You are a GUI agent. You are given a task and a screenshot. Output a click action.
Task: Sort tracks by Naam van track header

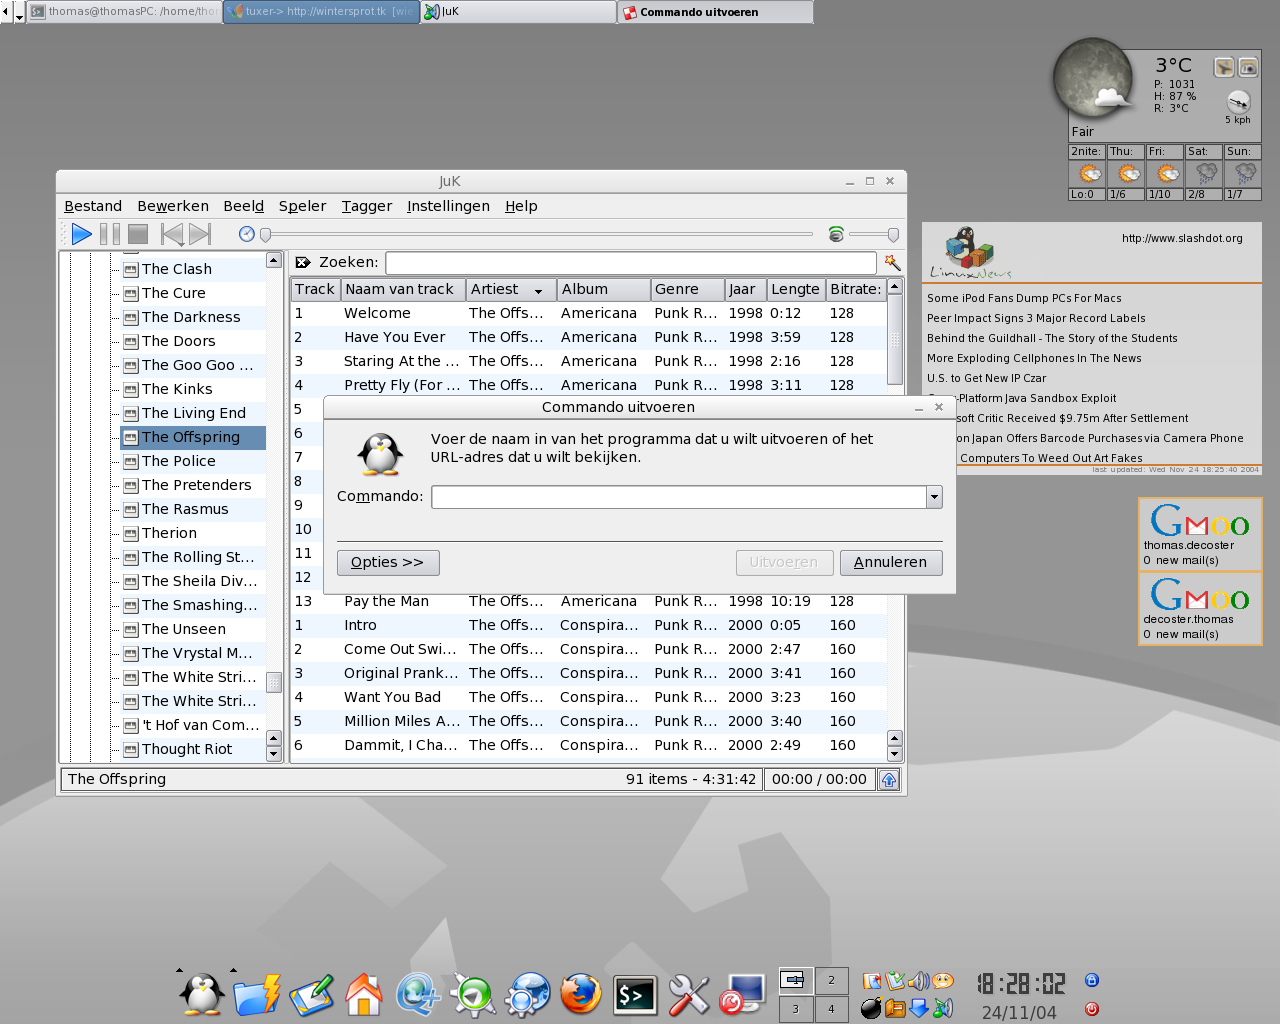pos(403,289)
